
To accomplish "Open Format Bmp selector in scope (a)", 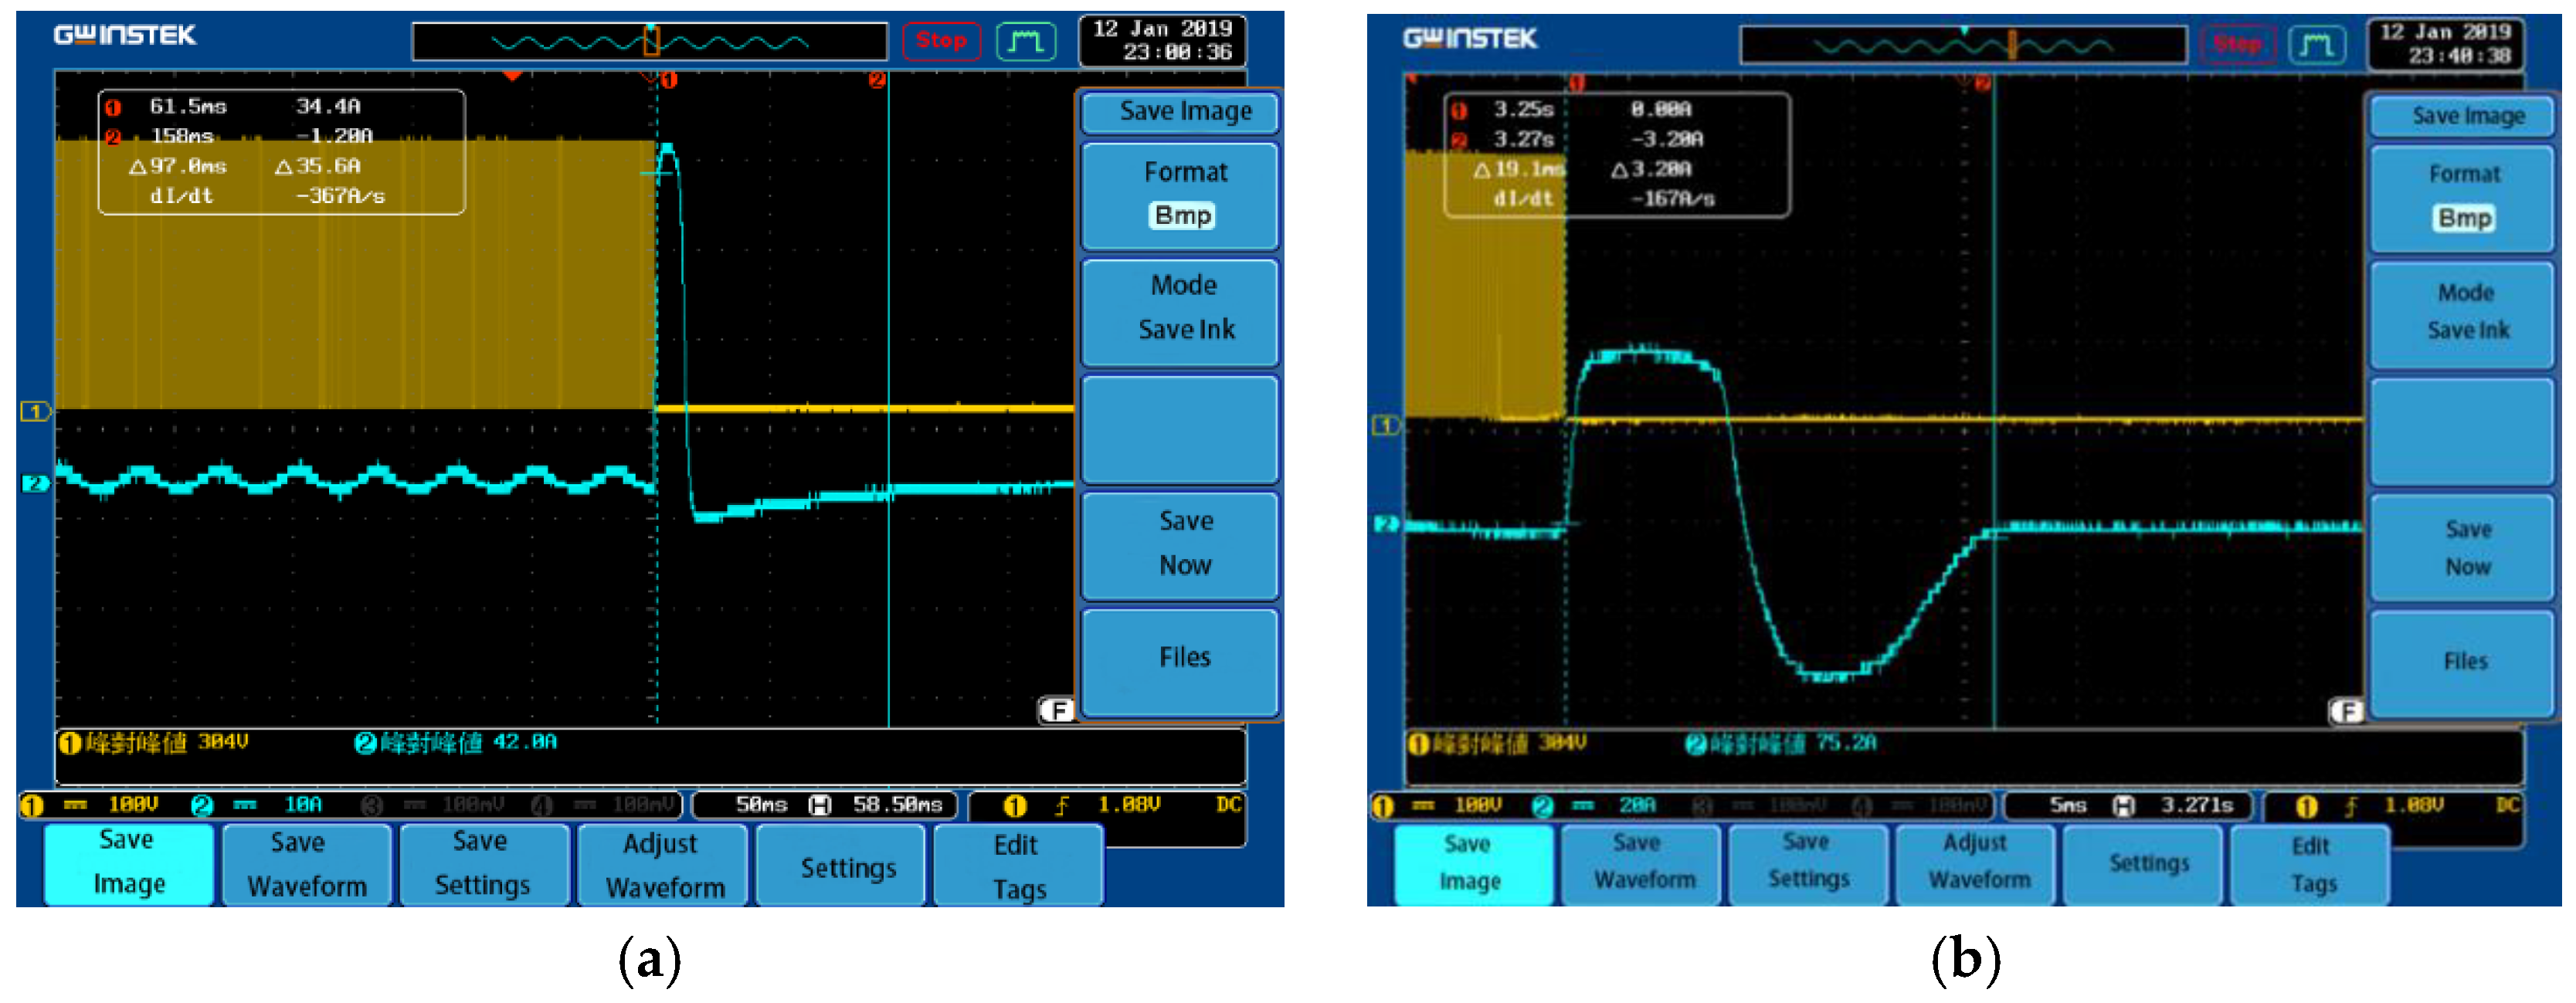I will click(x=1181, y=195).
